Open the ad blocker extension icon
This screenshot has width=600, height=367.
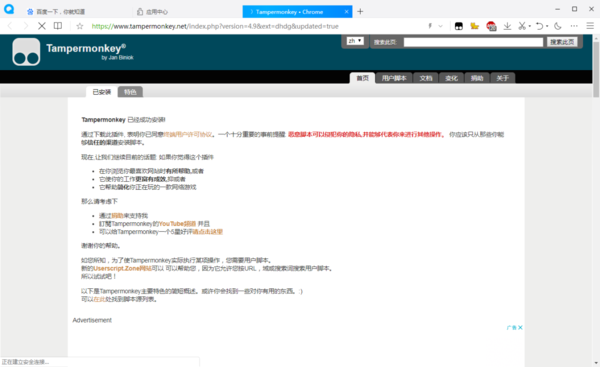point(491,26)
